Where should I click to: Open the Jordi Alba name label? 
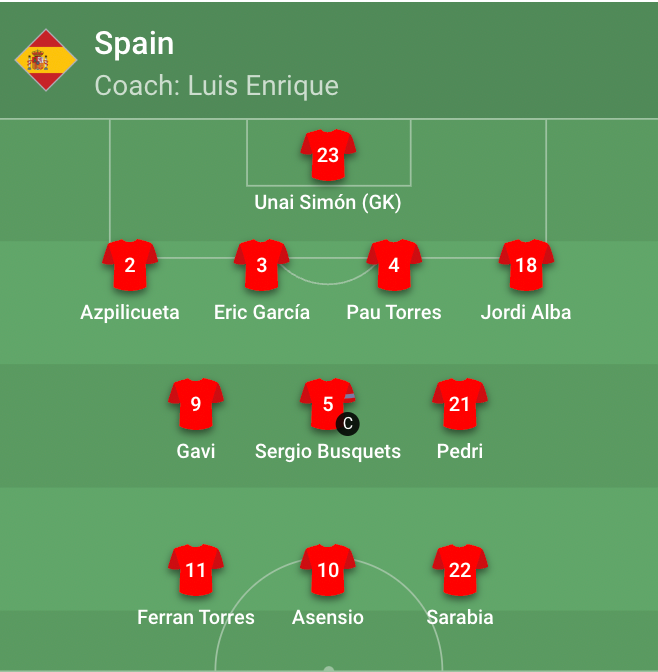pyautogui.click(x=526, y=312)
